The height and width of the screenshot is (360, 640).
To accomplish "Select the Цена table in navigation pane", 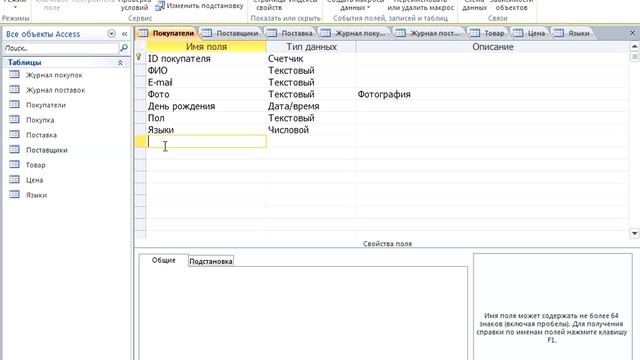I will pos(34,180).
